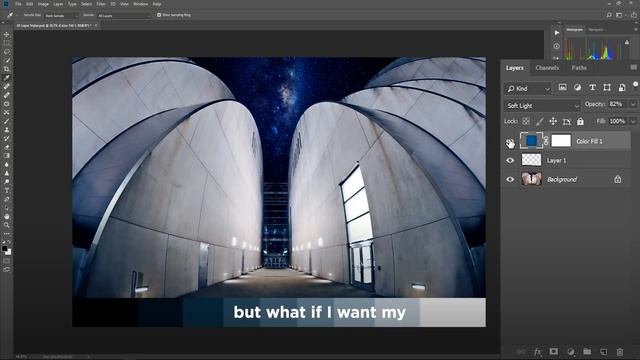Filter layers by shape layers
The image size is (640, 360).
tap(607, 87)
